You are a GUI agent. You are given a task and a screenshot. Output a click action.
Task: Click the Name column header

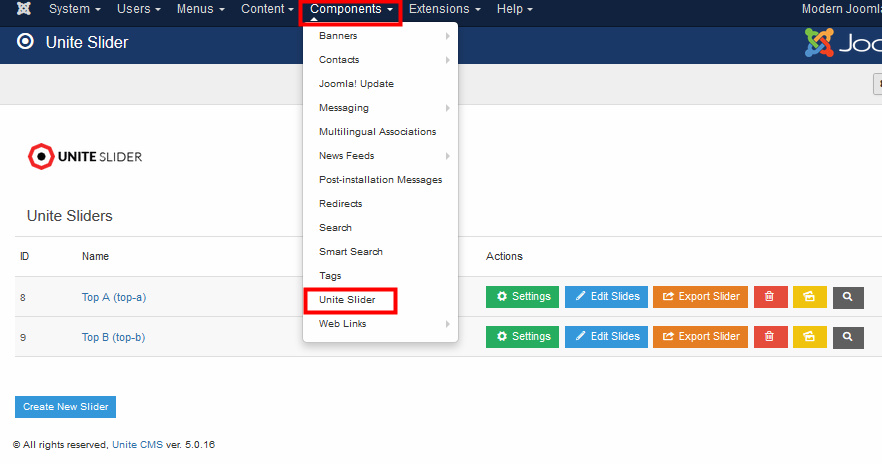[95, 256]
